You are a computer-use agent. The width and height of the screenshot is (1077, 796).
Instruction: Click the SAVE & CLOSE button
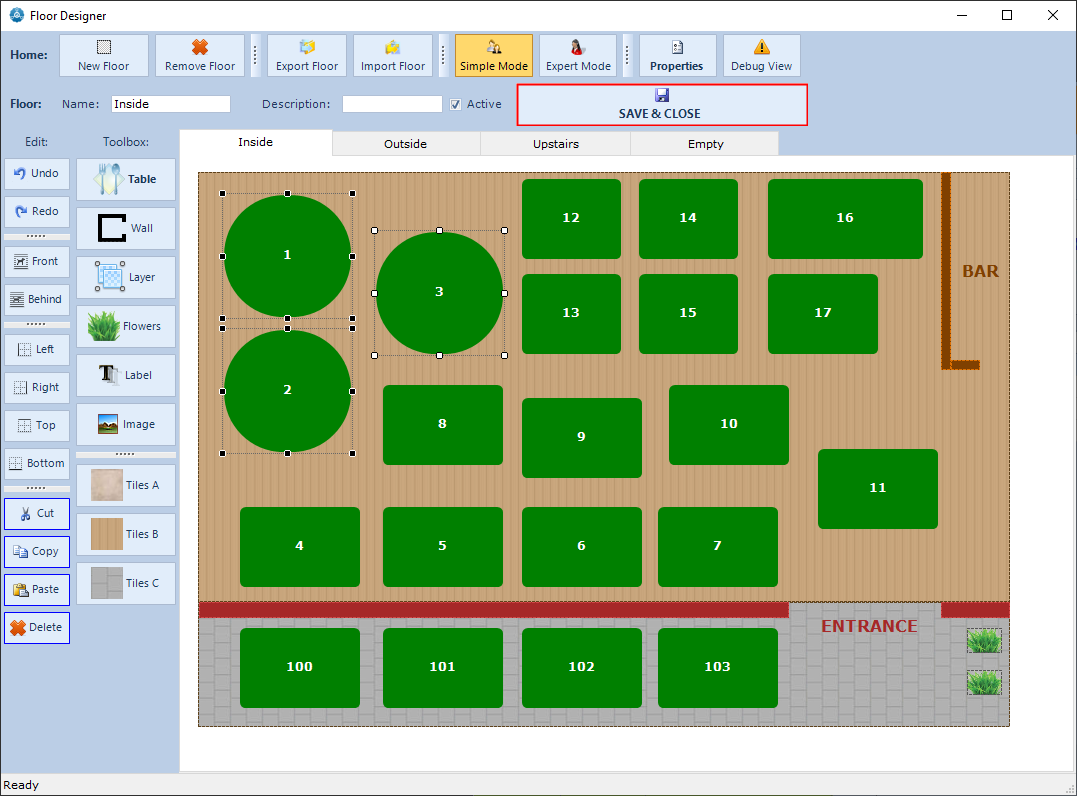pyautogui.click(x=661, y=105)
